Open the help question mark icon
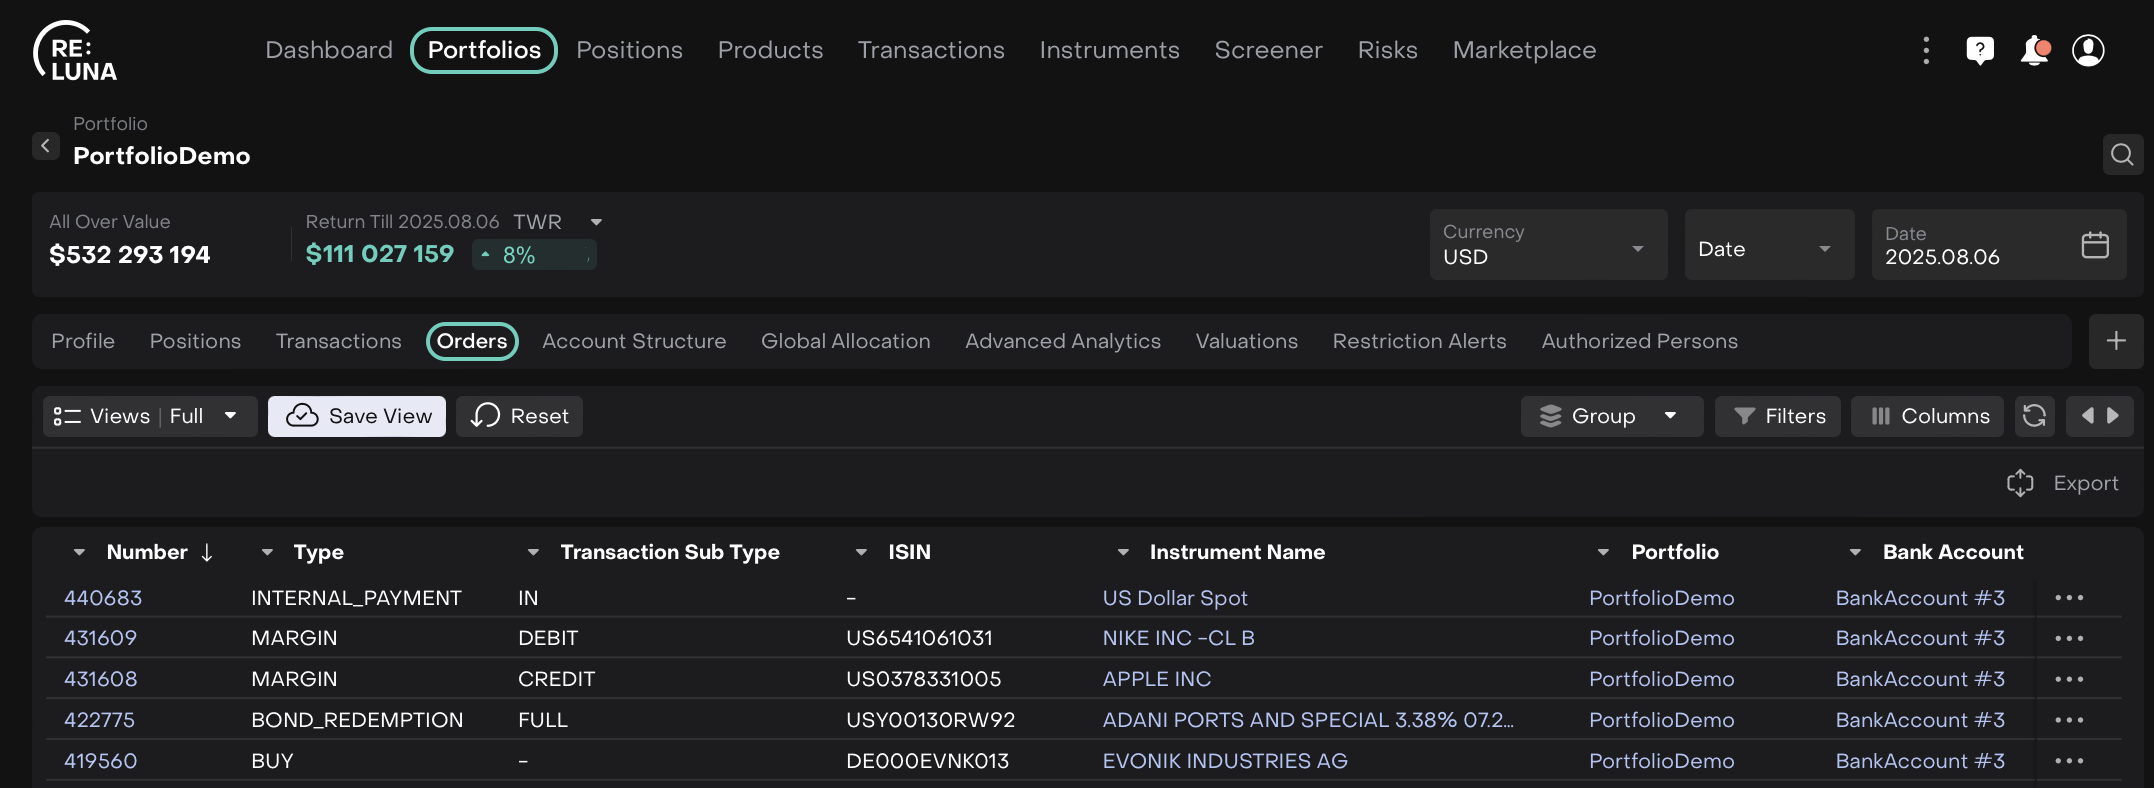 tap(1979, 50)
